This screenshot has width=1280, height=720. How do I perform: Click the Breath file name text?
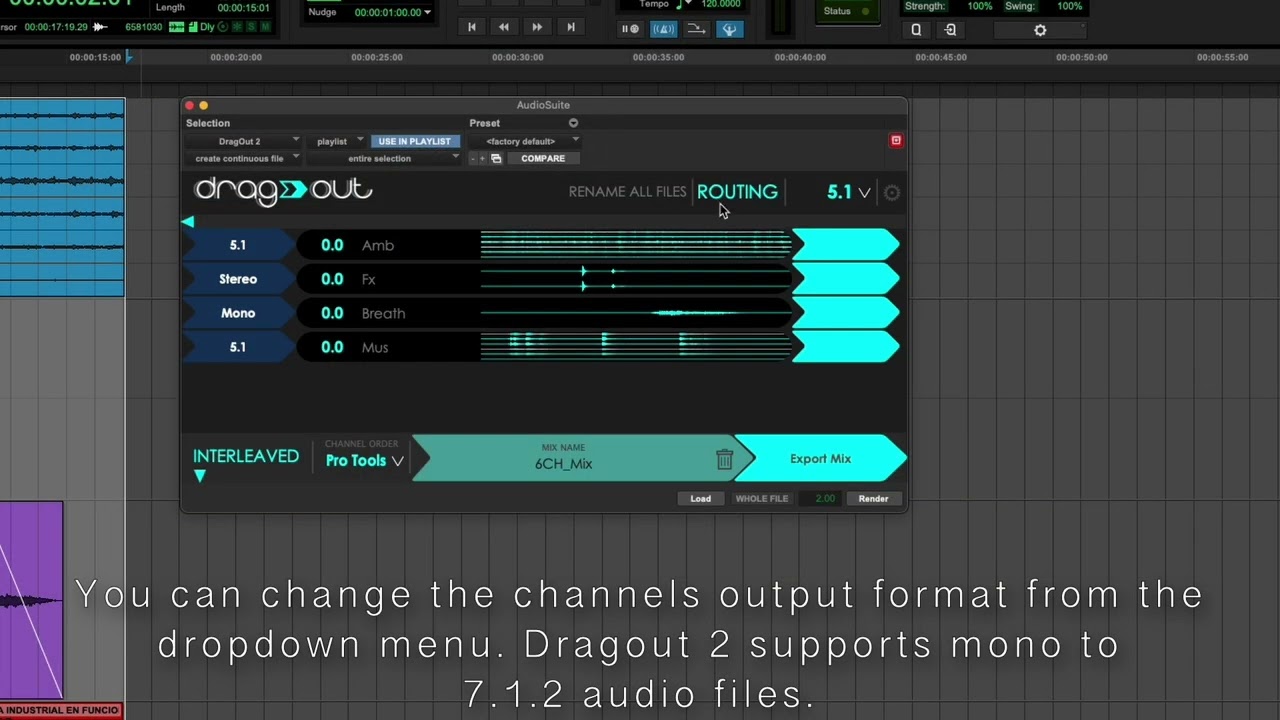[x=383, y=313]
